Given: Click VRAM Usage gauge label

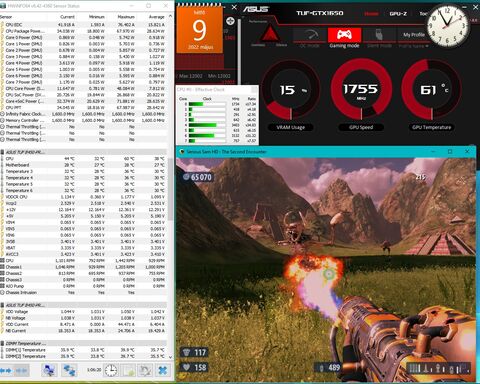Looking at the screenshot, I should pos(291,127).
